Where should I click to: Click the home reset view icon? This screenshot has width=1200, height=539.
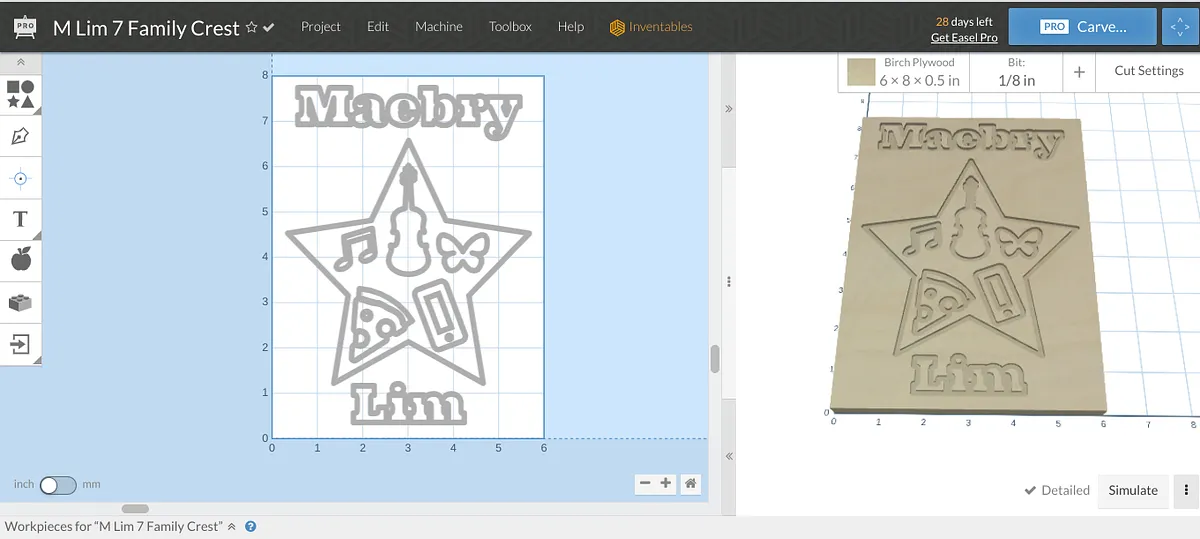pyautogui.click(x=690, y=484)
